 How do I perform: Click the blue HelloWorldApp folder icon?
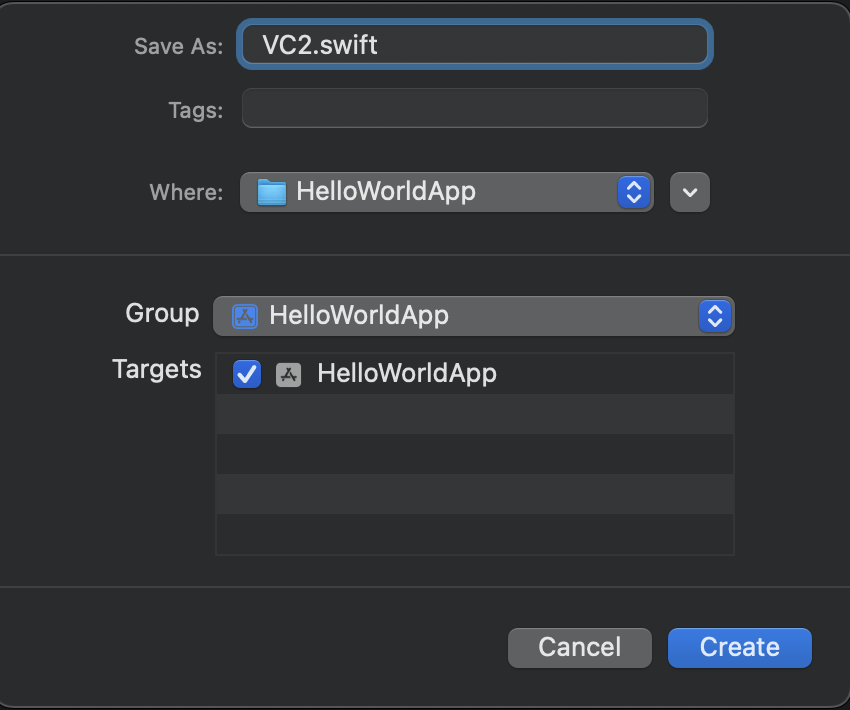[x=272, y=192]
